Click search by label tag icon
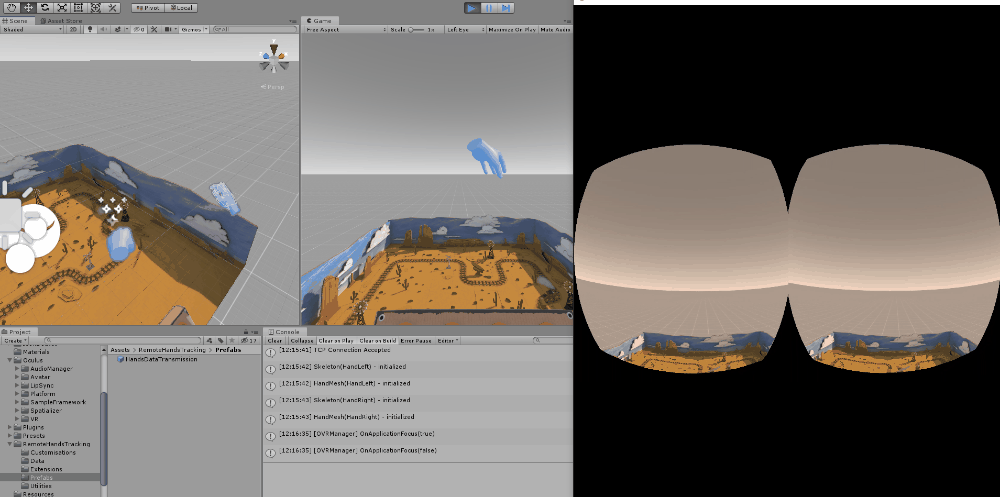The width and height of the screenshot is (1000, 497). pyautogui.click(x=221, y=341)
